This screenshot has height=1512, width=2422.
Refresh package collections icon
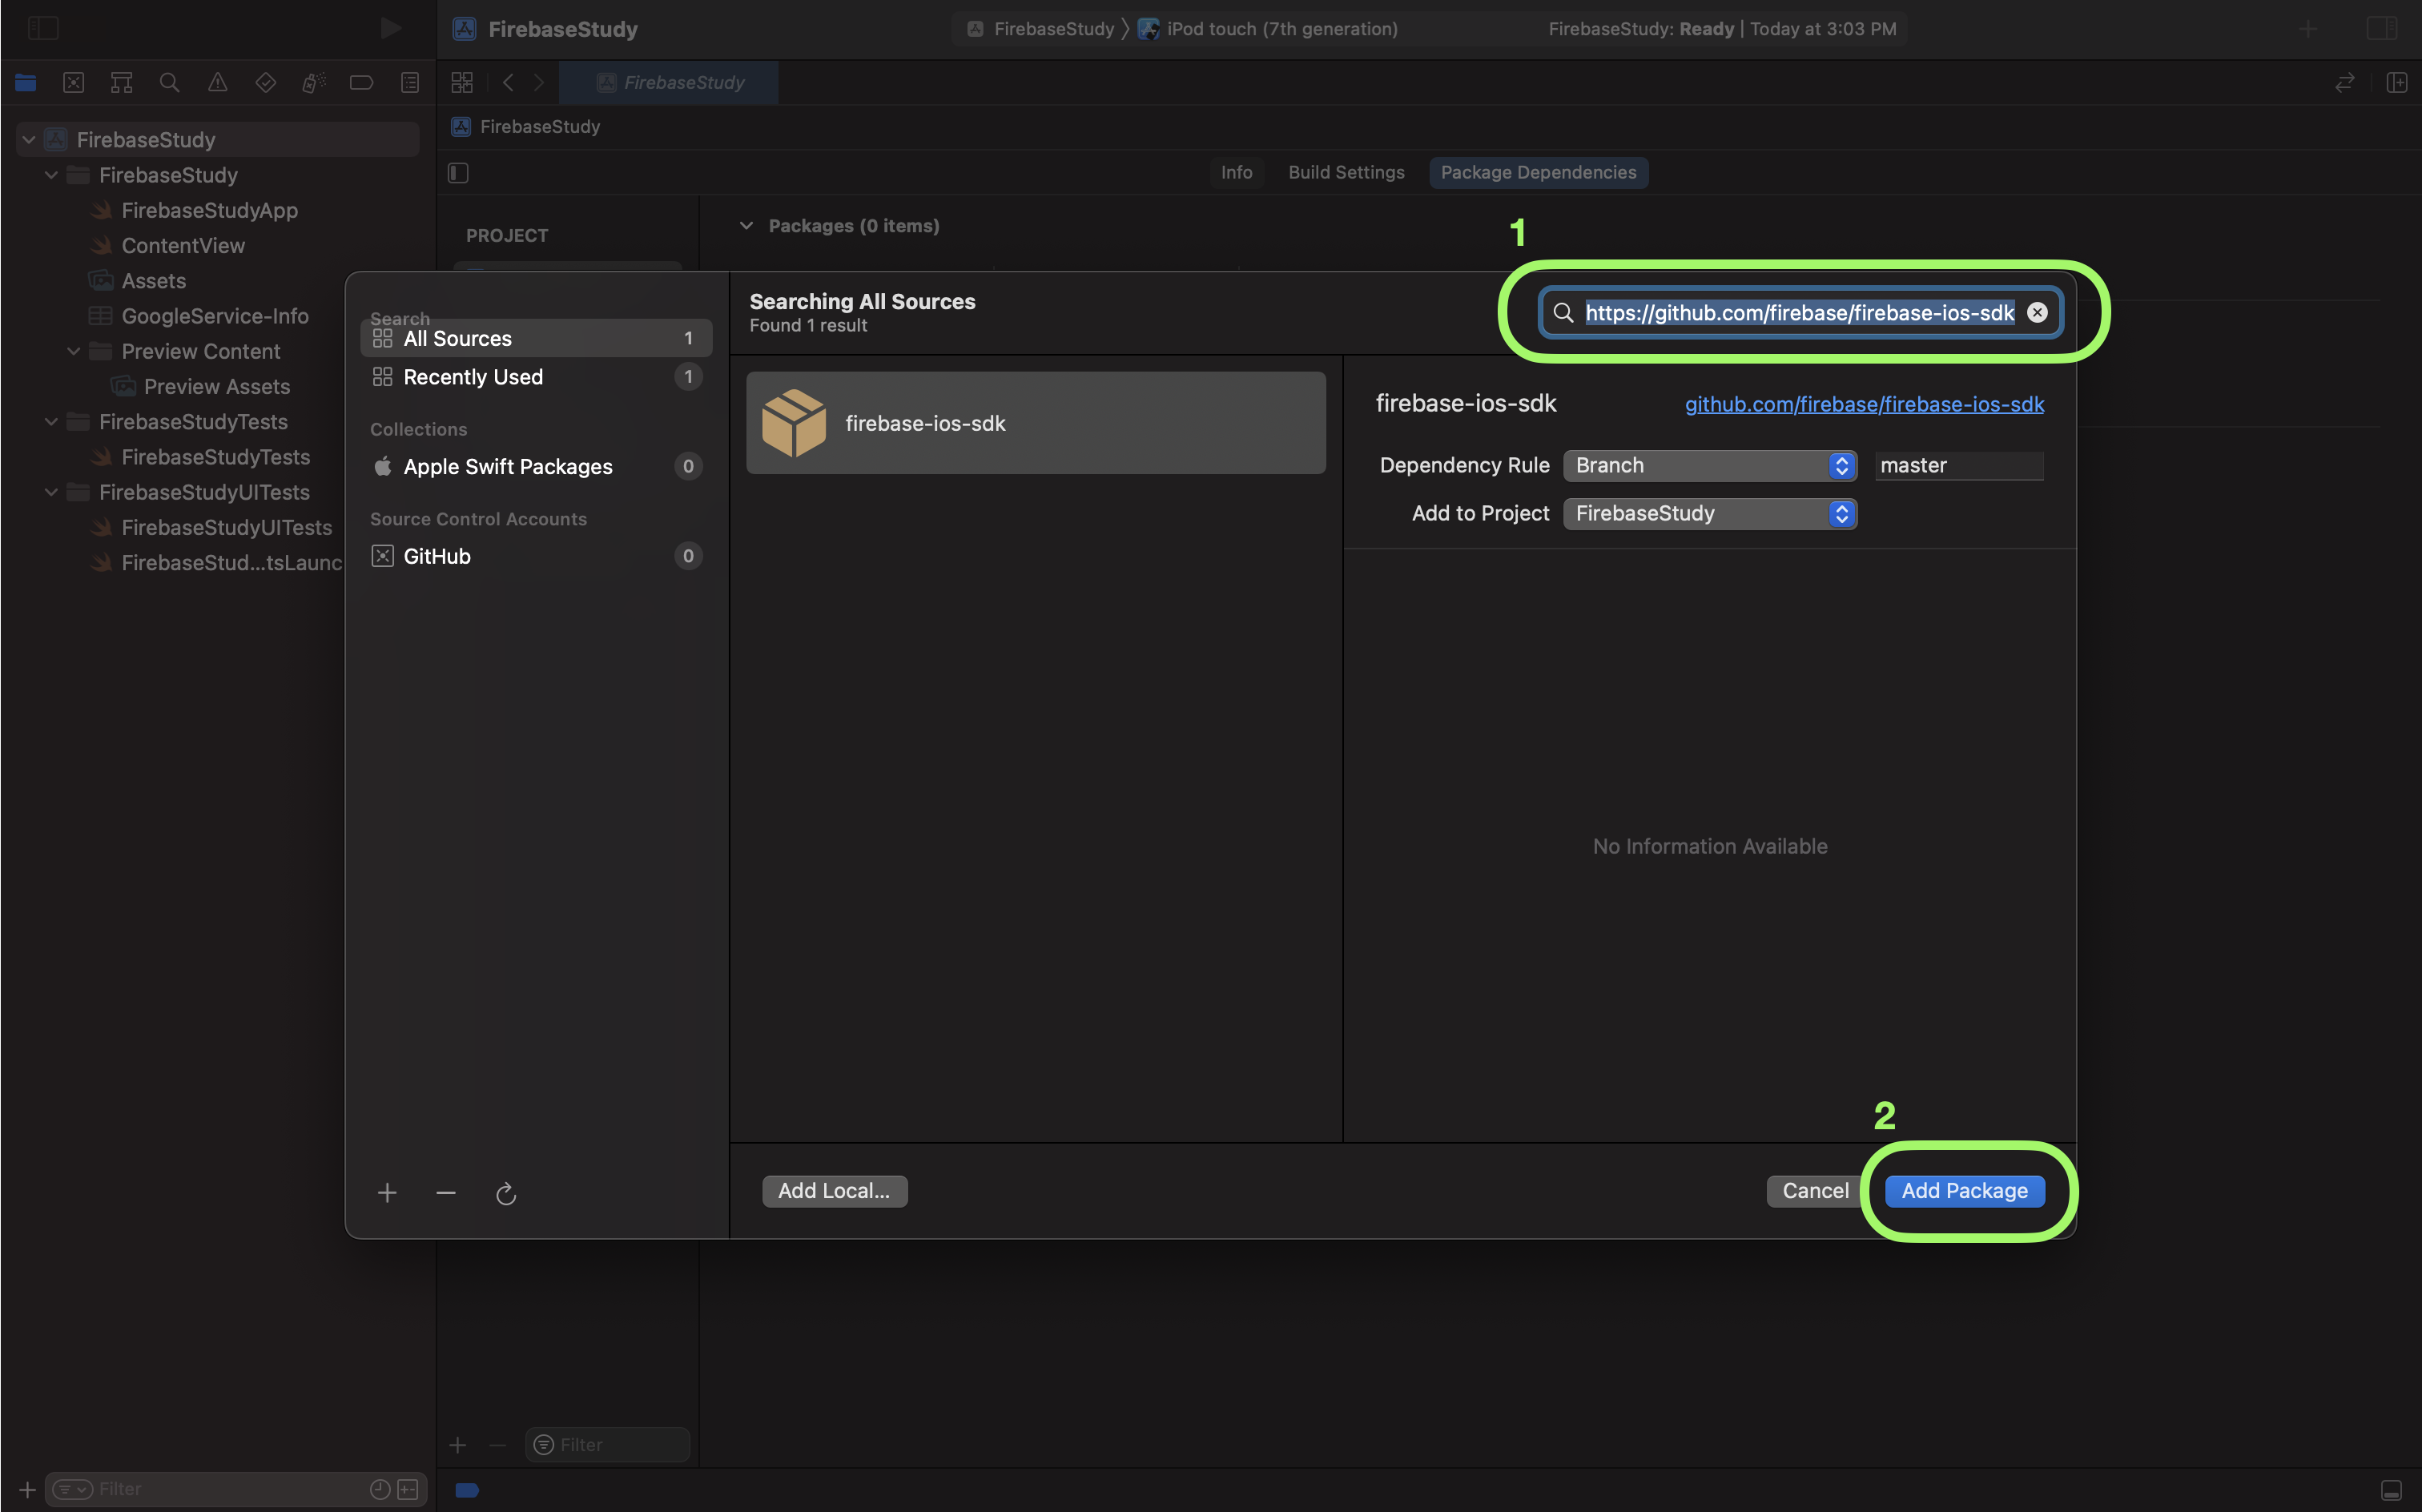[505, 1193]
